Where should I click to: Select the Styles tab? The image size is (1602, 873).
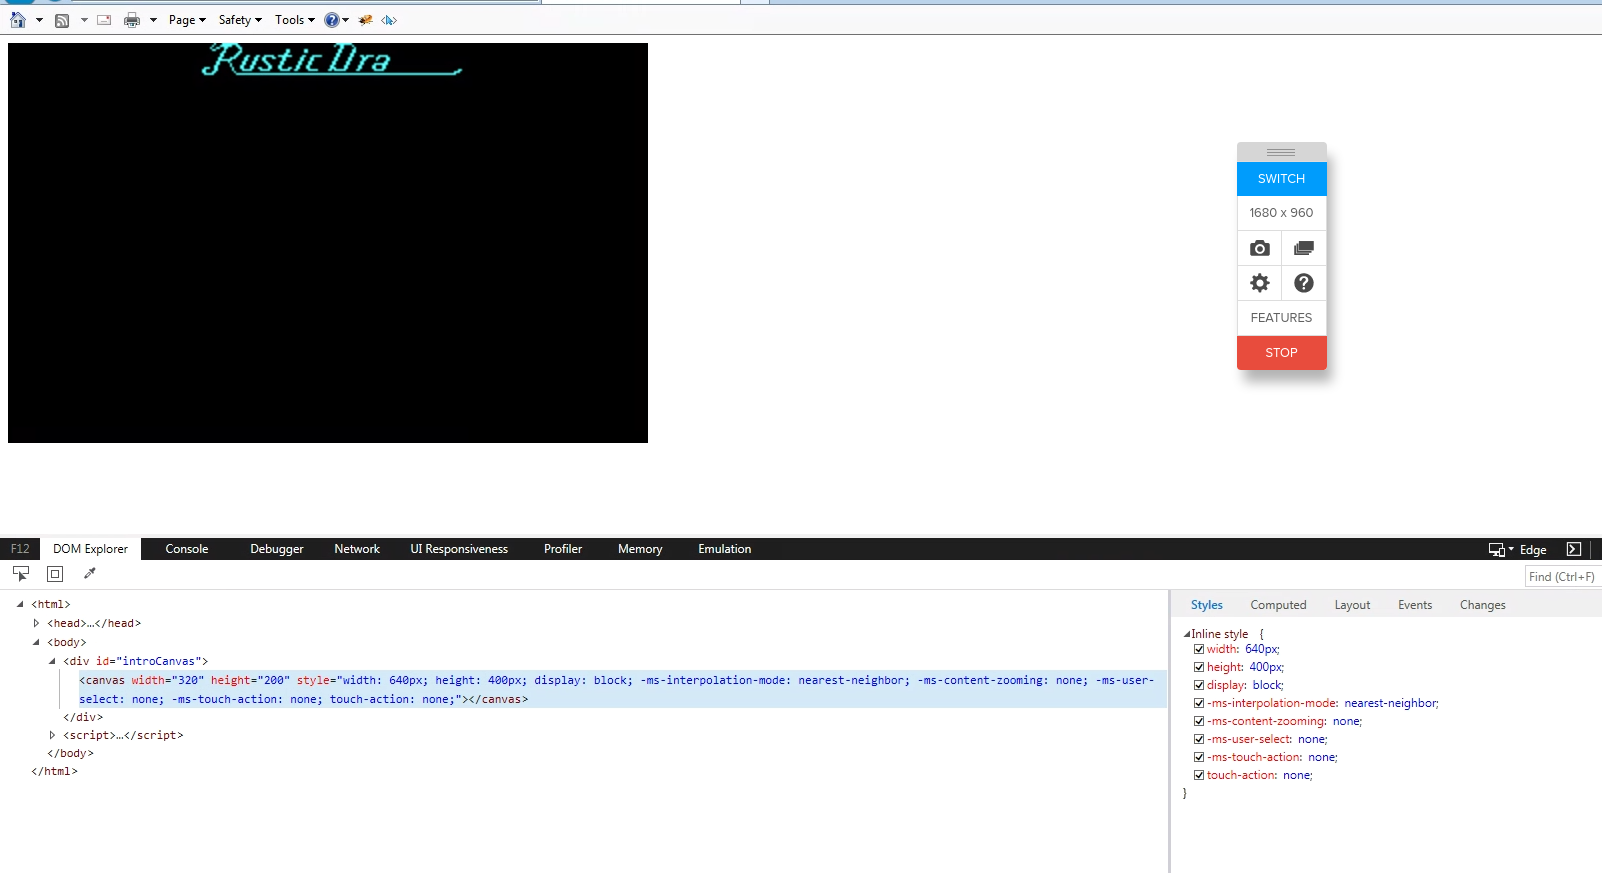(1207, 605)
